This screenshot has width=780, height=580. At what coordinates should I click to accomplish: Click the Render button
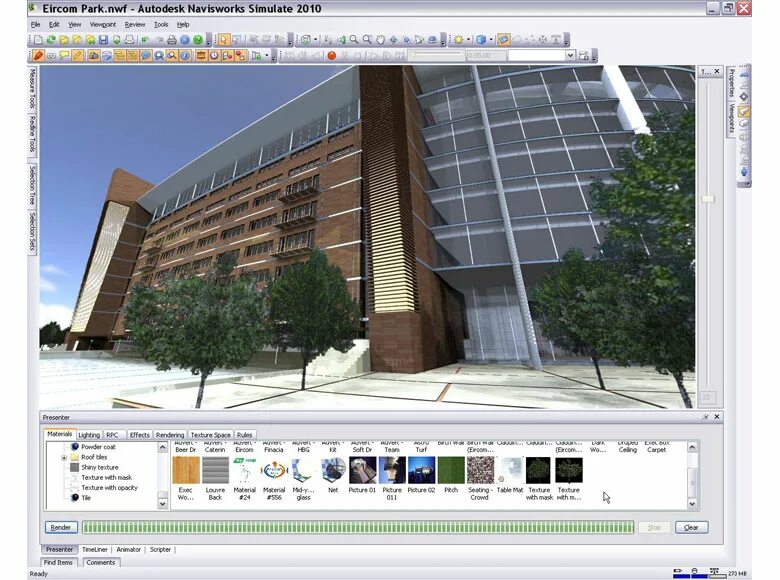61,527
